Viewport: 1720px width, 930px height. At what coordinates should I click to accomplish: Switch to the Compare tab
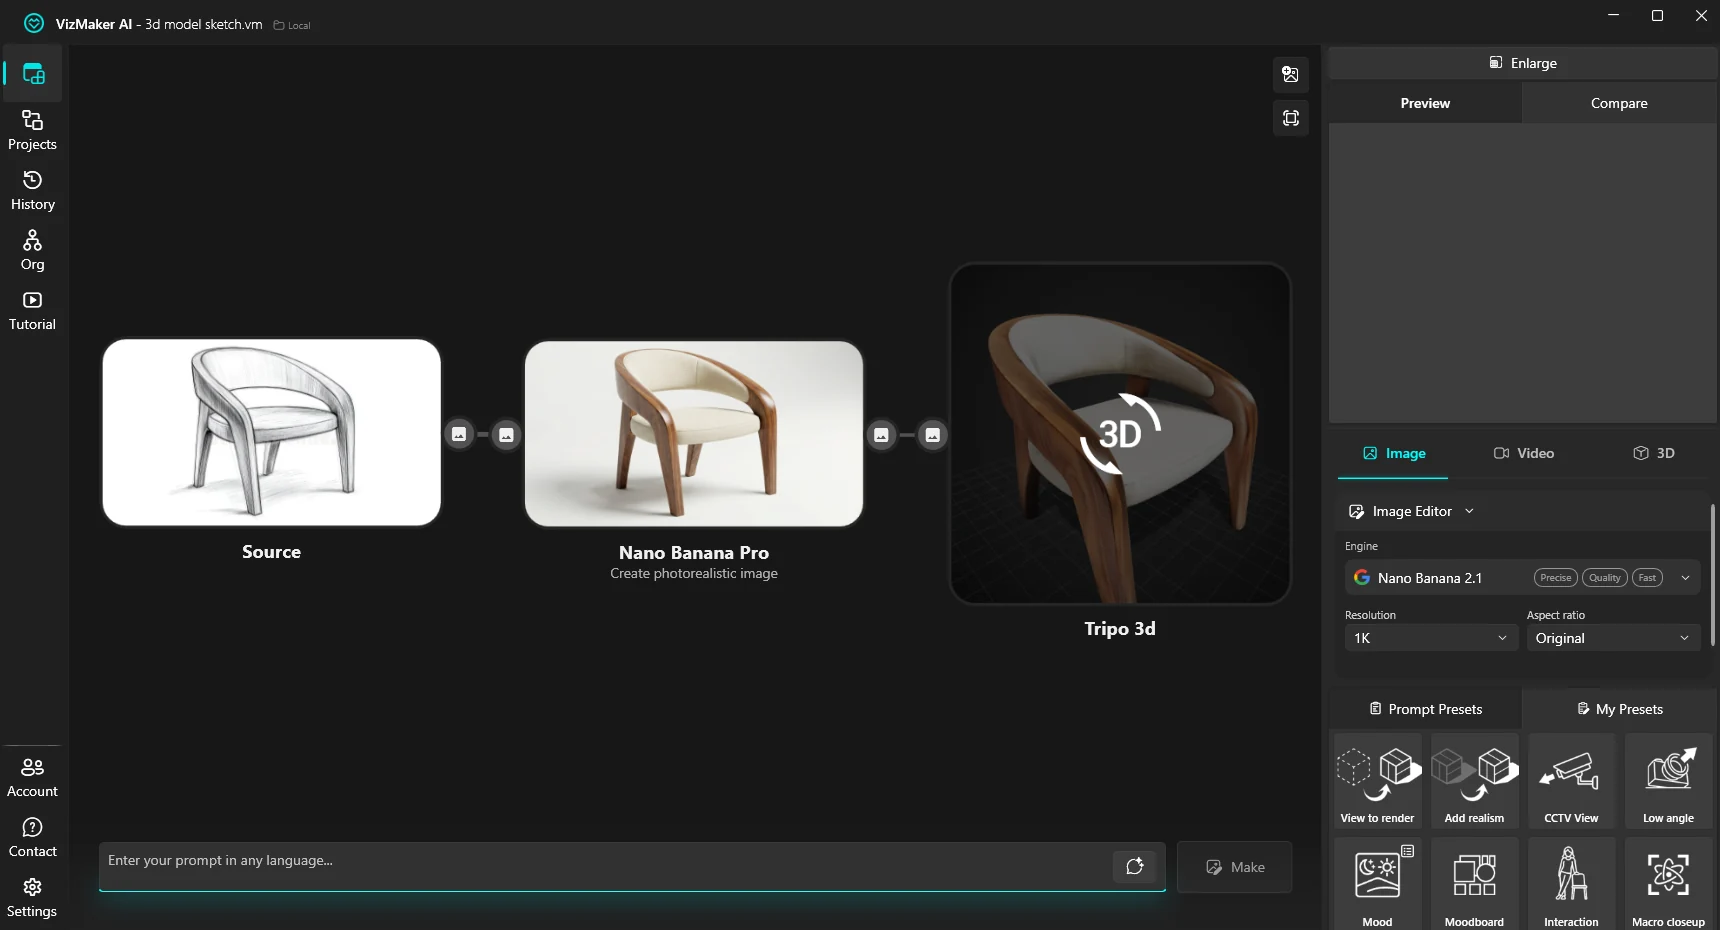pos(1619,103)
